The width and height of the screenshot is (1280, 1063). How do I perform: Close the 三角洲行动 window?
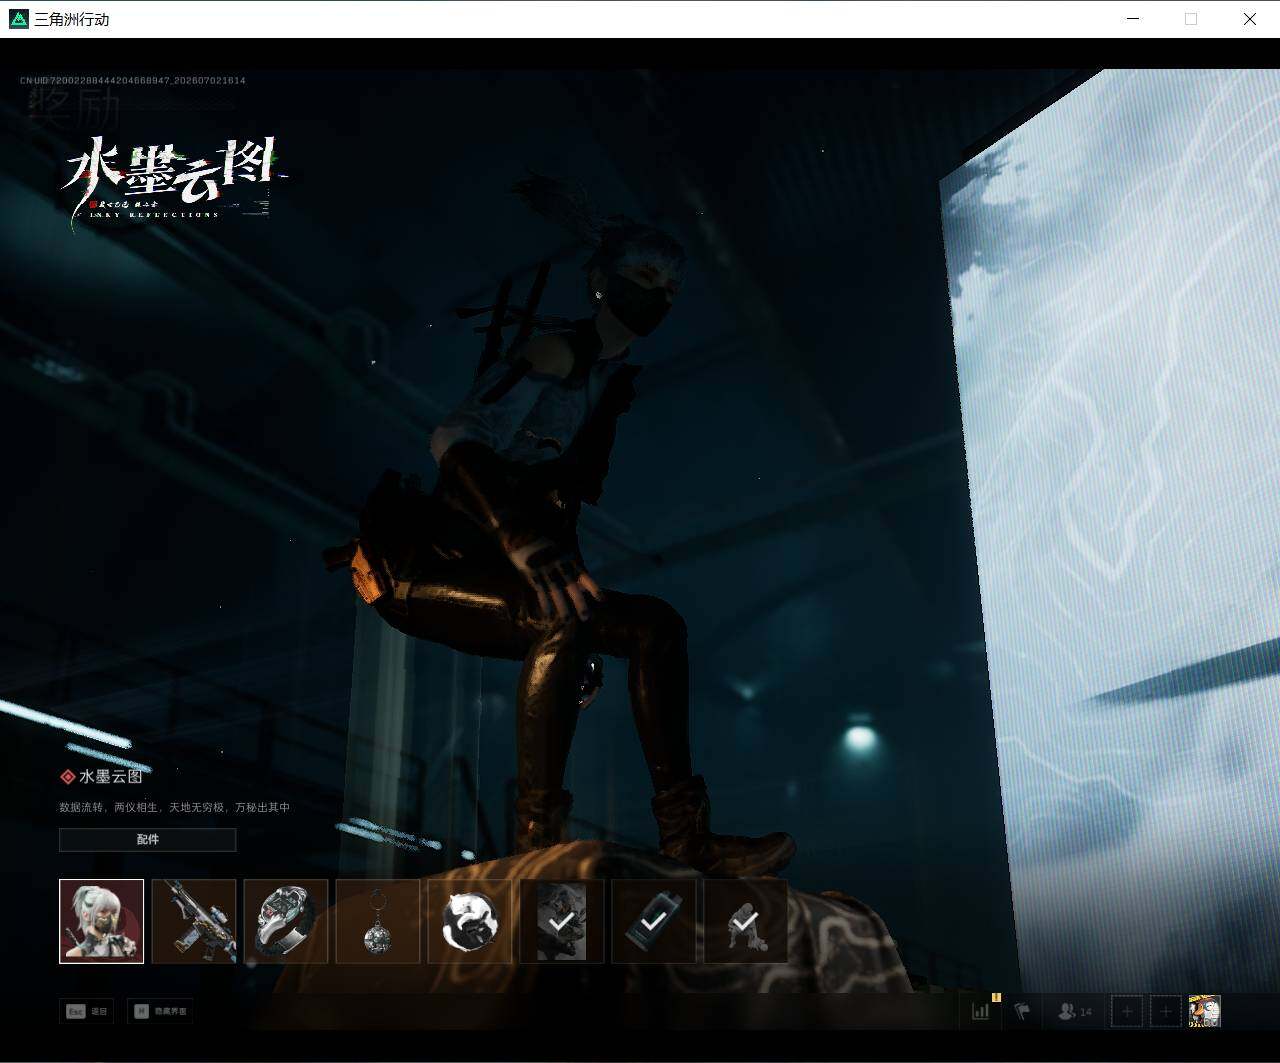1250,19
